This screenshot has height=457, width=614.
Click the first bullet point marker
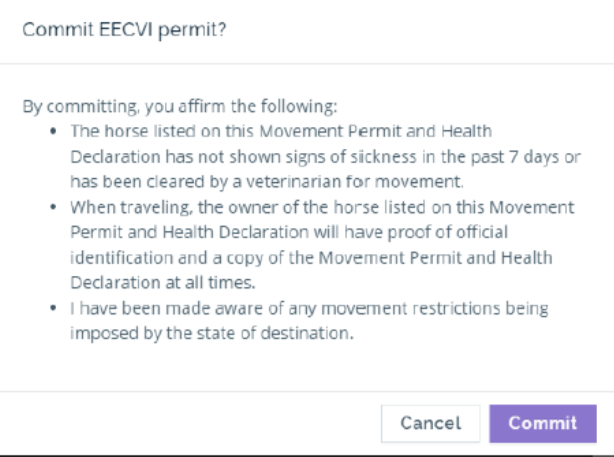[54, 132]
